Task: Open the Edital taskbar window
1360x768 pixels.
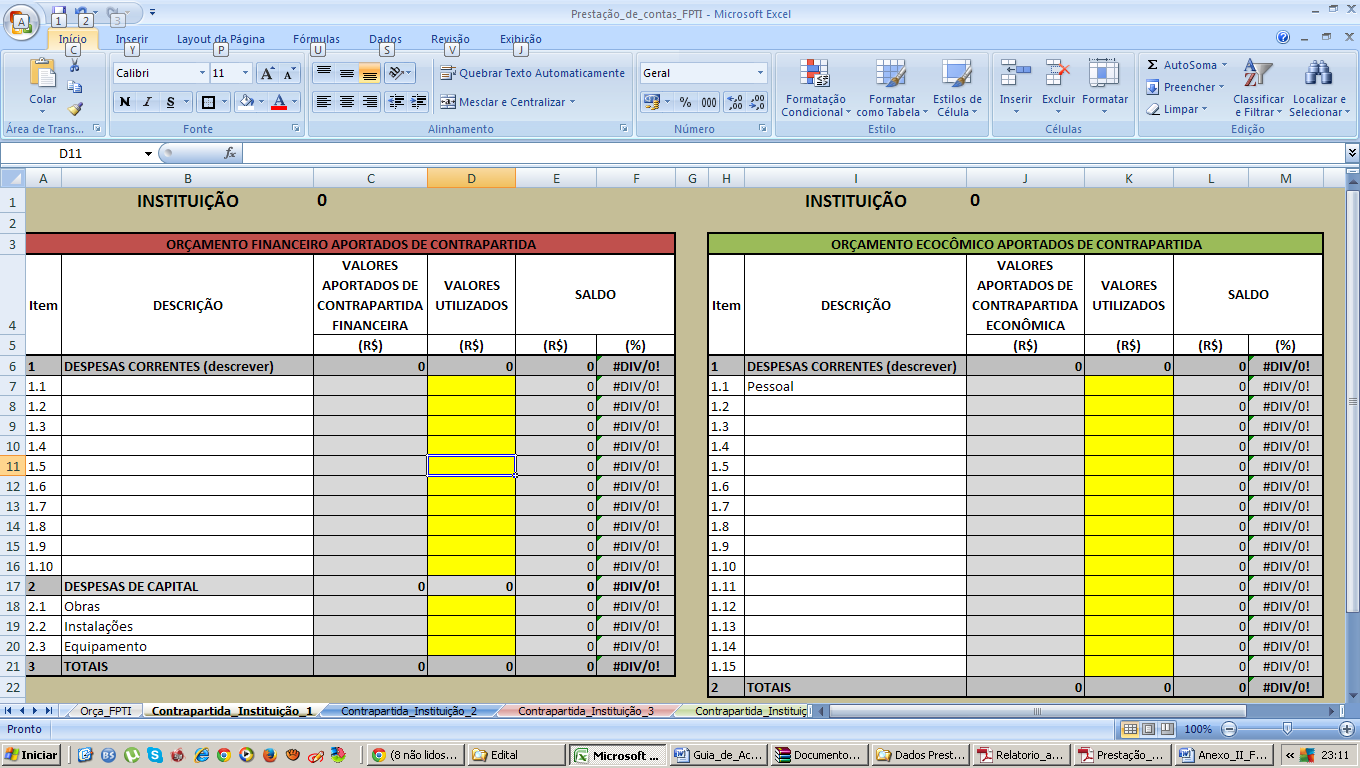Action: click(x=516, y=755)
